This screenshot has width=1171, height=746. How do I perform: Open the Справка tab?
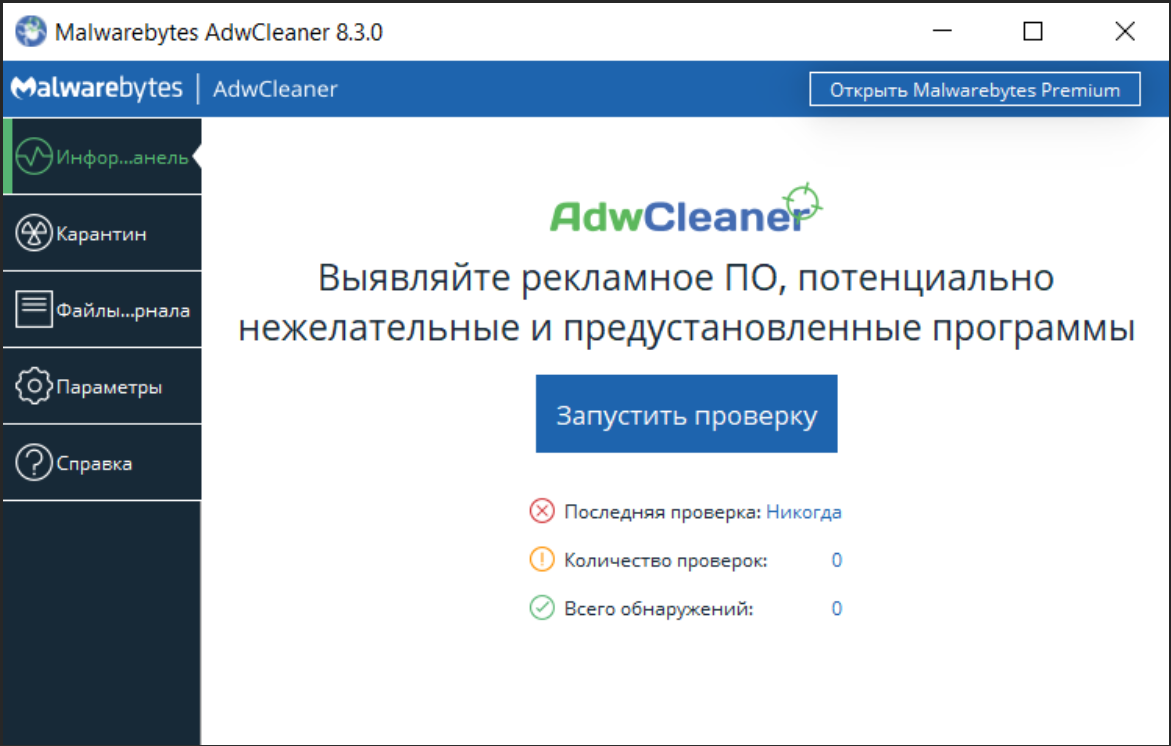(102, 463)
